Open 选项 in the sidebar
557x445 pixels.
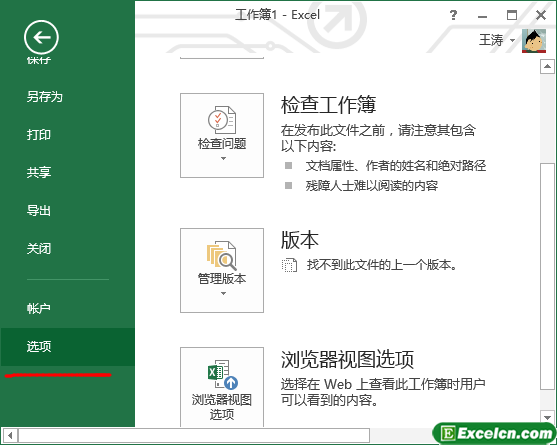pos(67,347)
